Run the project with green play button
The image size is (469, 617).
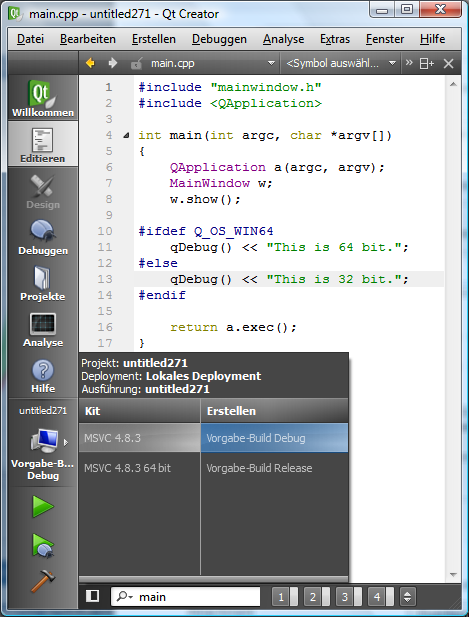[x=42, y=506]
